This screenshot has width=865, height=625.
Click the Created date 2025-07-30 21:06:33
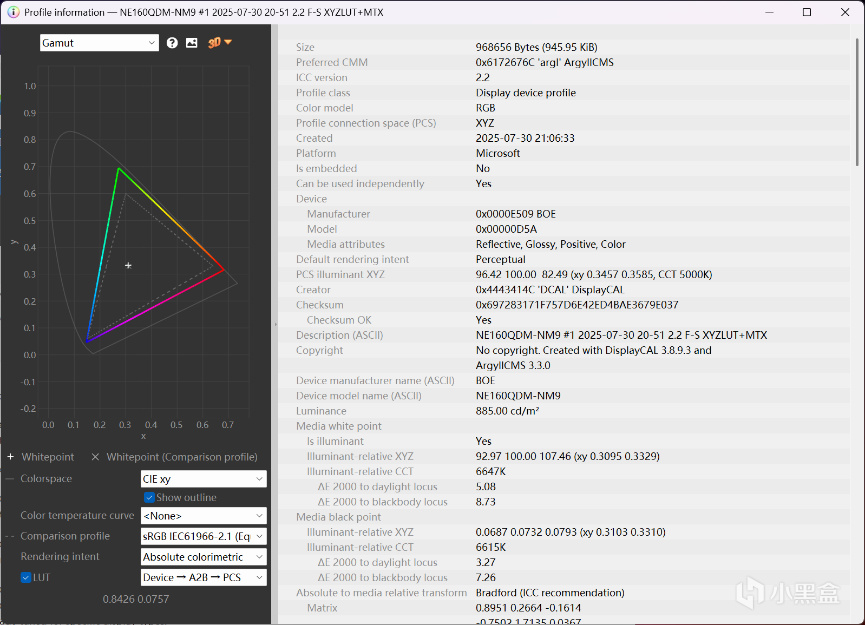point(525,138)
